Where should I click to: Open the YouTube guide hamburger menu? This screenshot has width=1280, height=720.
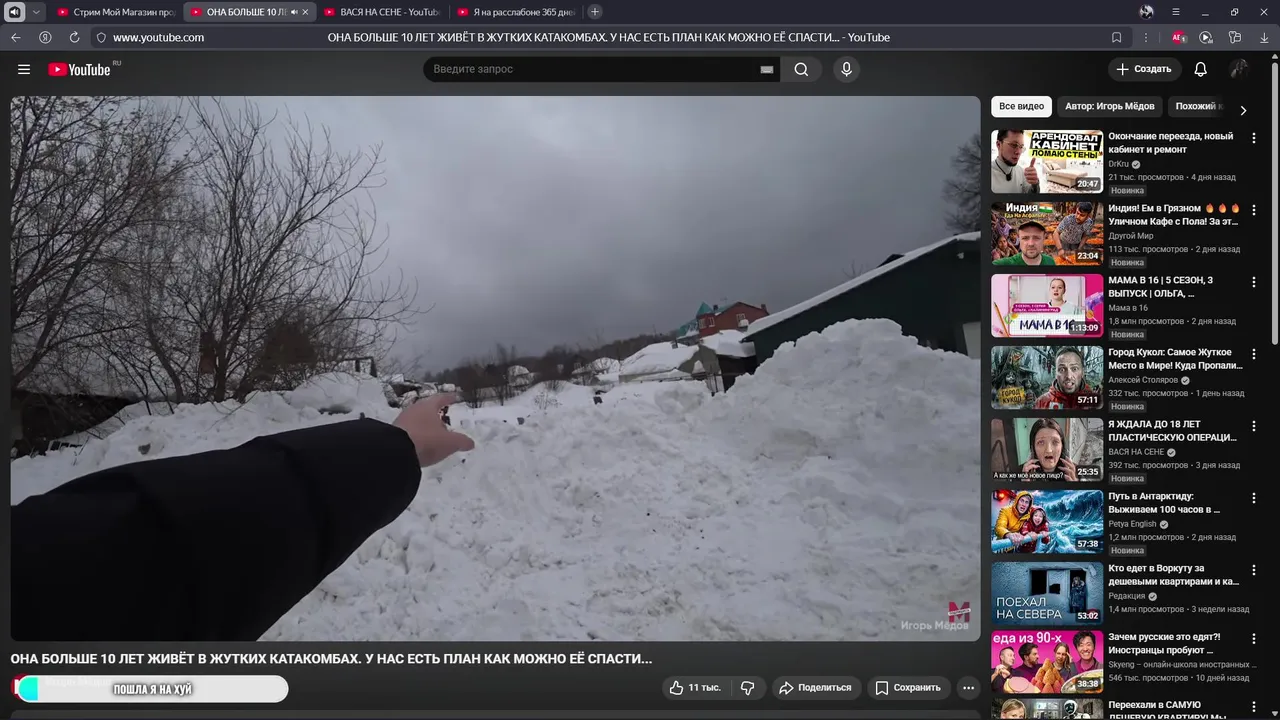(x=24, y=69)
